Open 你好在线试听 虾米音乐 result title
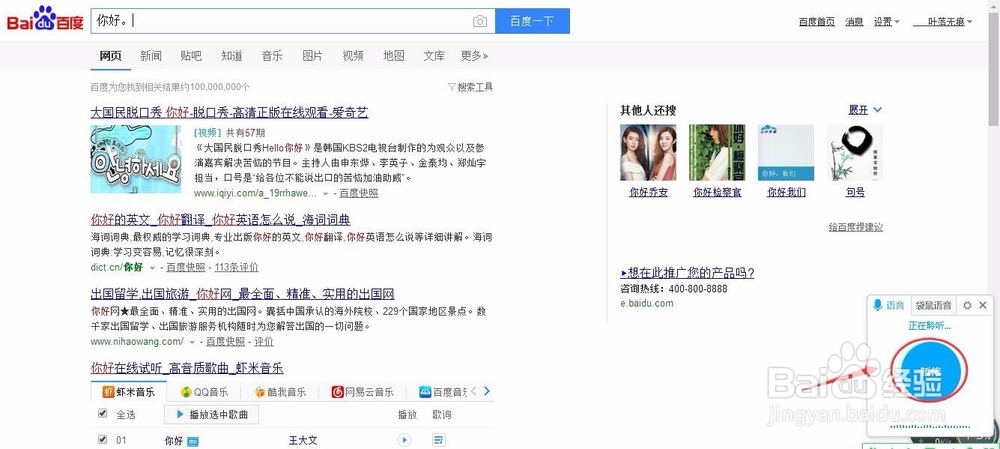 (187, 368)
